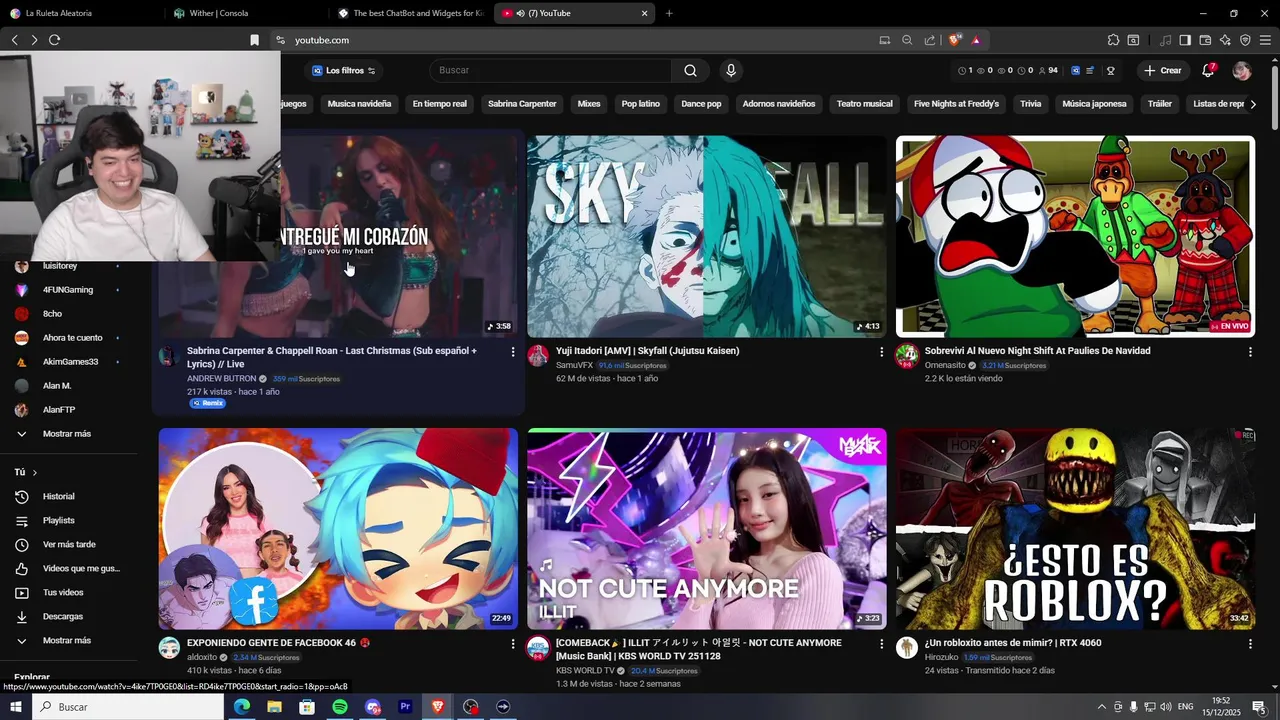The image size is (1280, 720).
Task: Toggle microphone icon in system tray
Action: (1133, 707)
